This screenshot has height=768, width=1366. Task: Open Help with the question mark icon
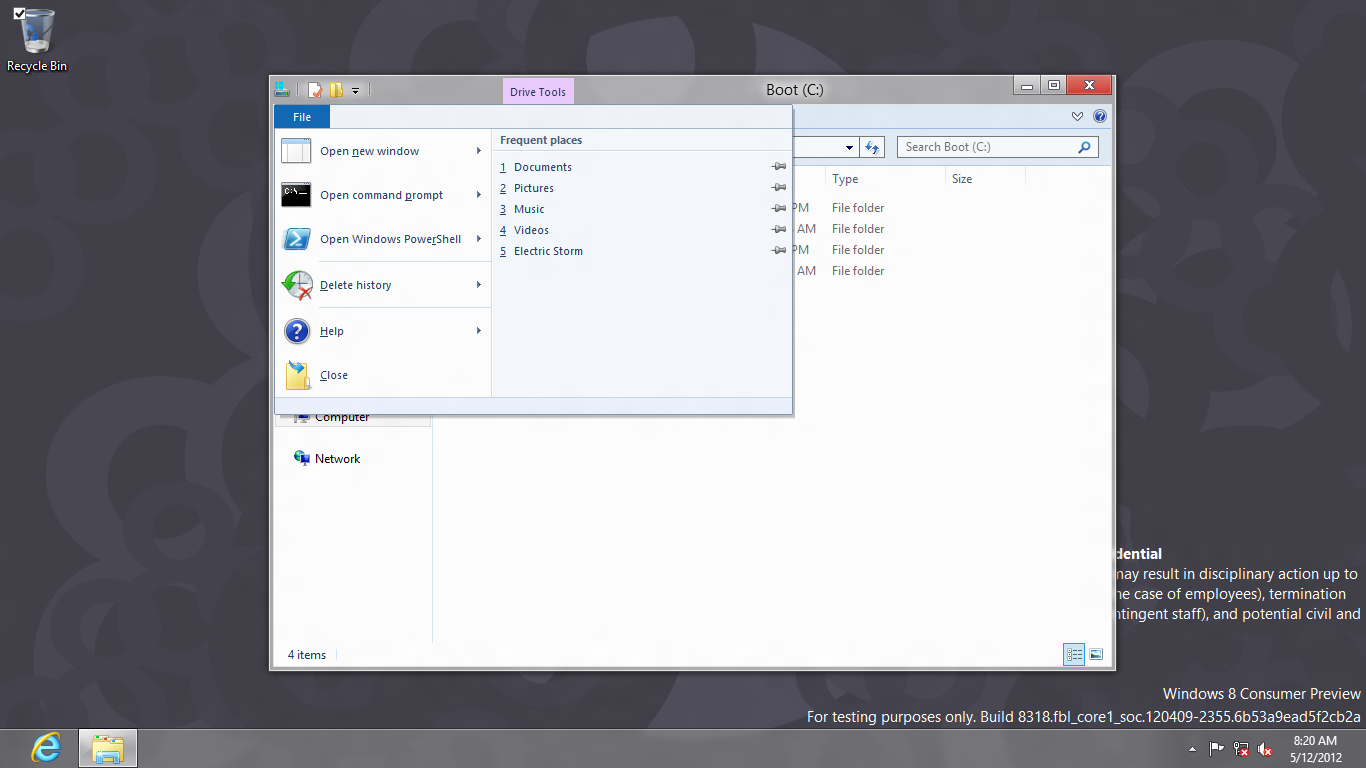point(297,331)
